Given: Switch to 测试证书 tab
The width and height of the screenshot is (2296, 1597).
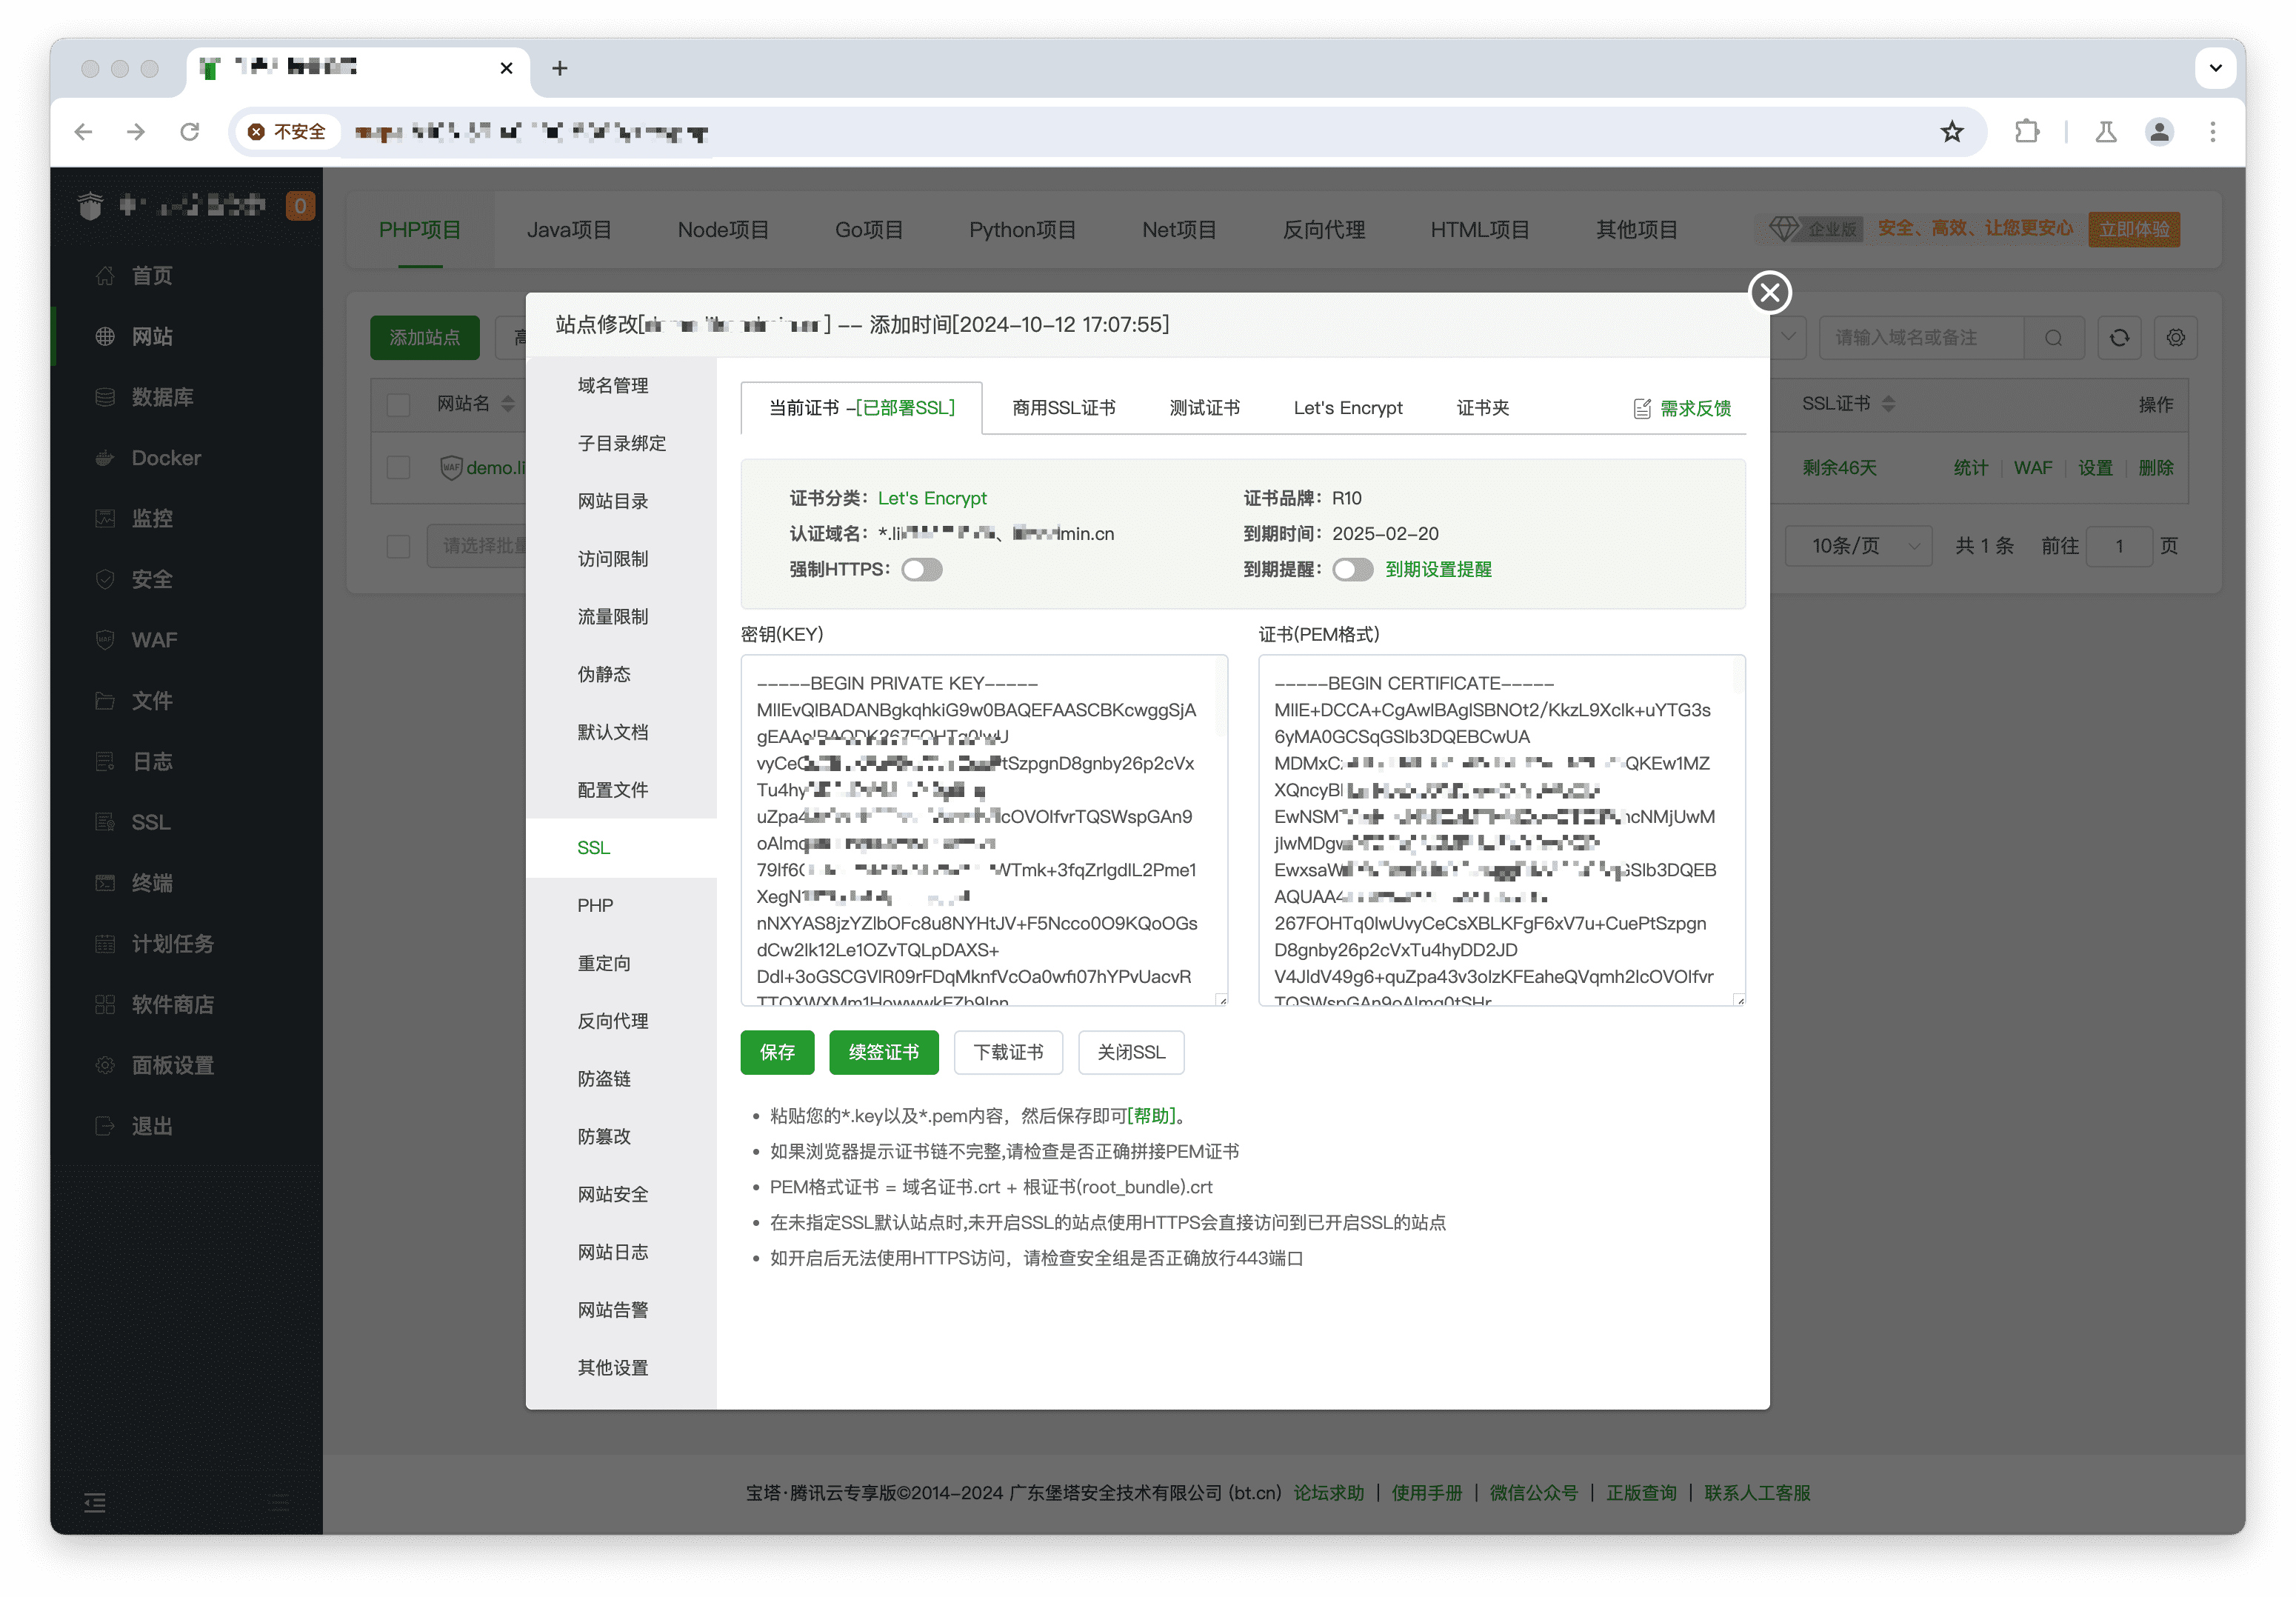Looking at the screenshot, I should 1204,408.
